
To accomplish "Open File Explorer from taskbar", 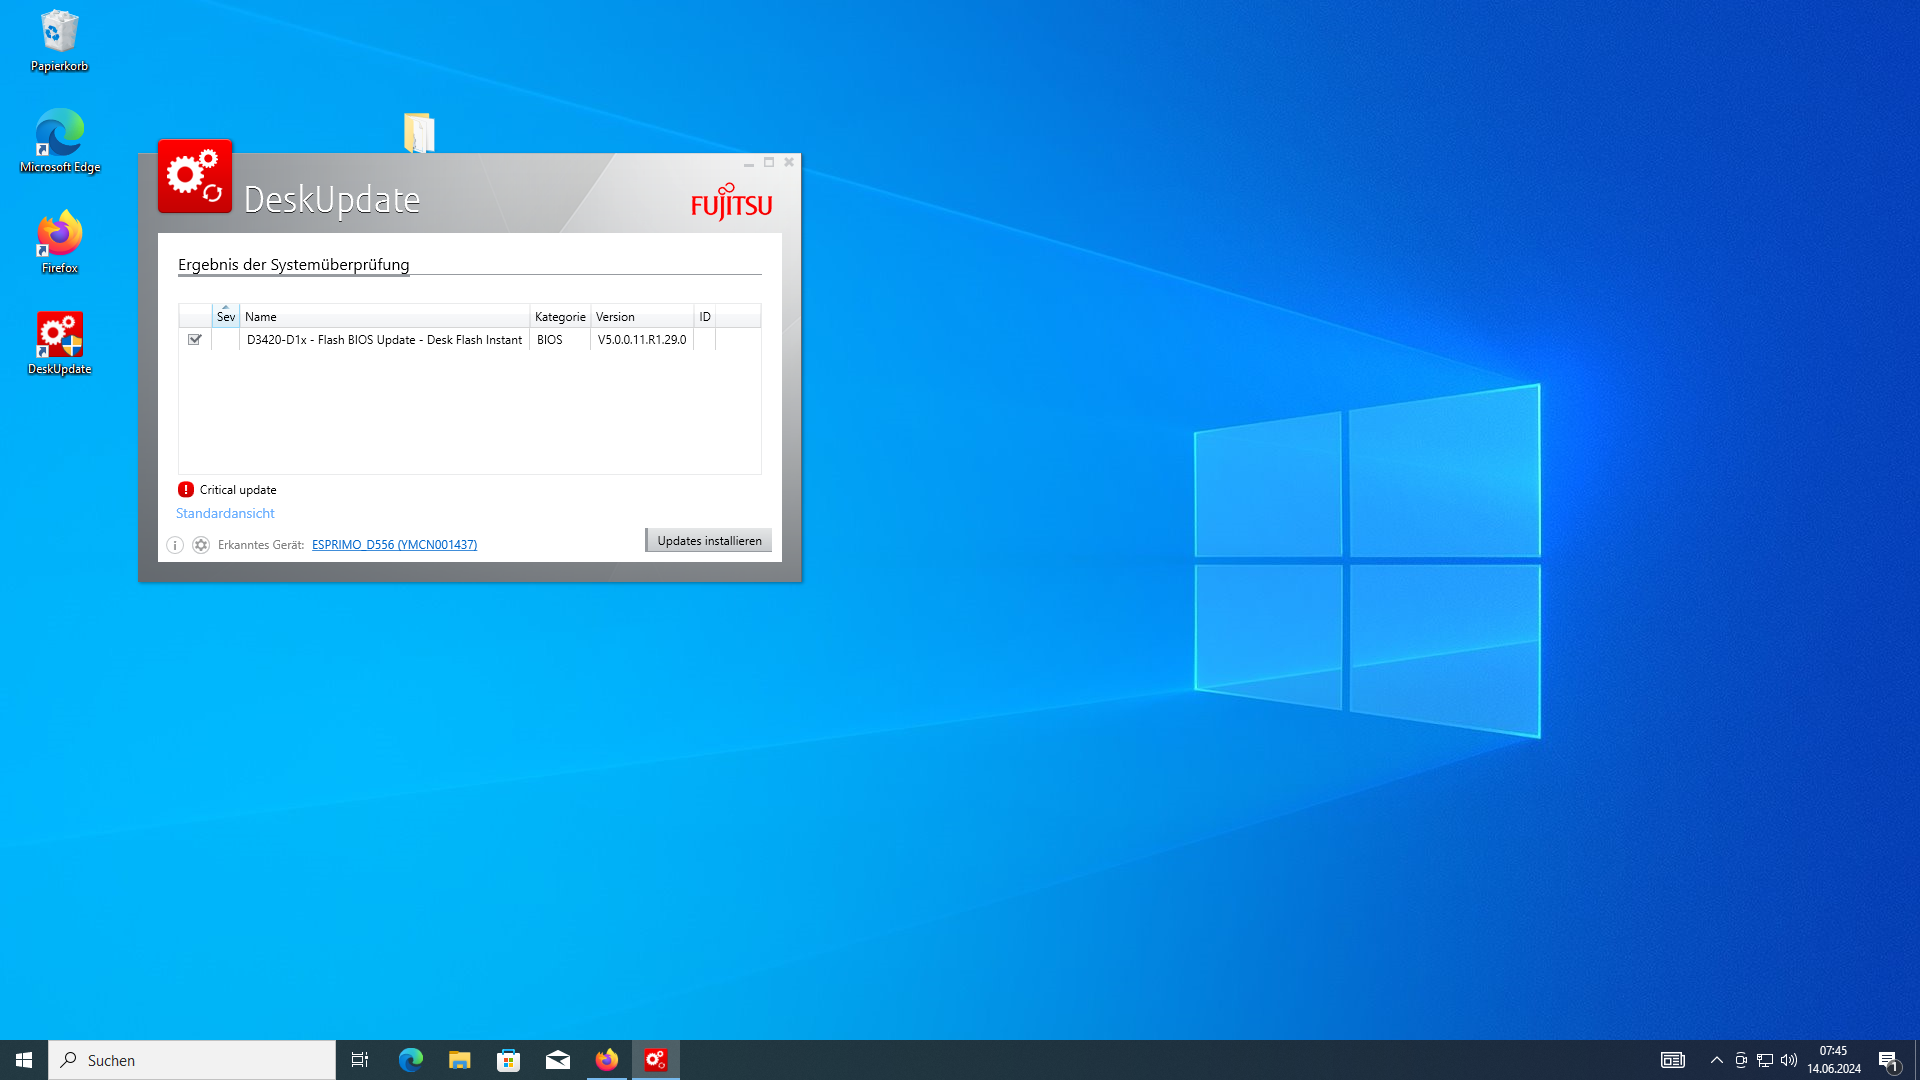I will click(459, 1060).
